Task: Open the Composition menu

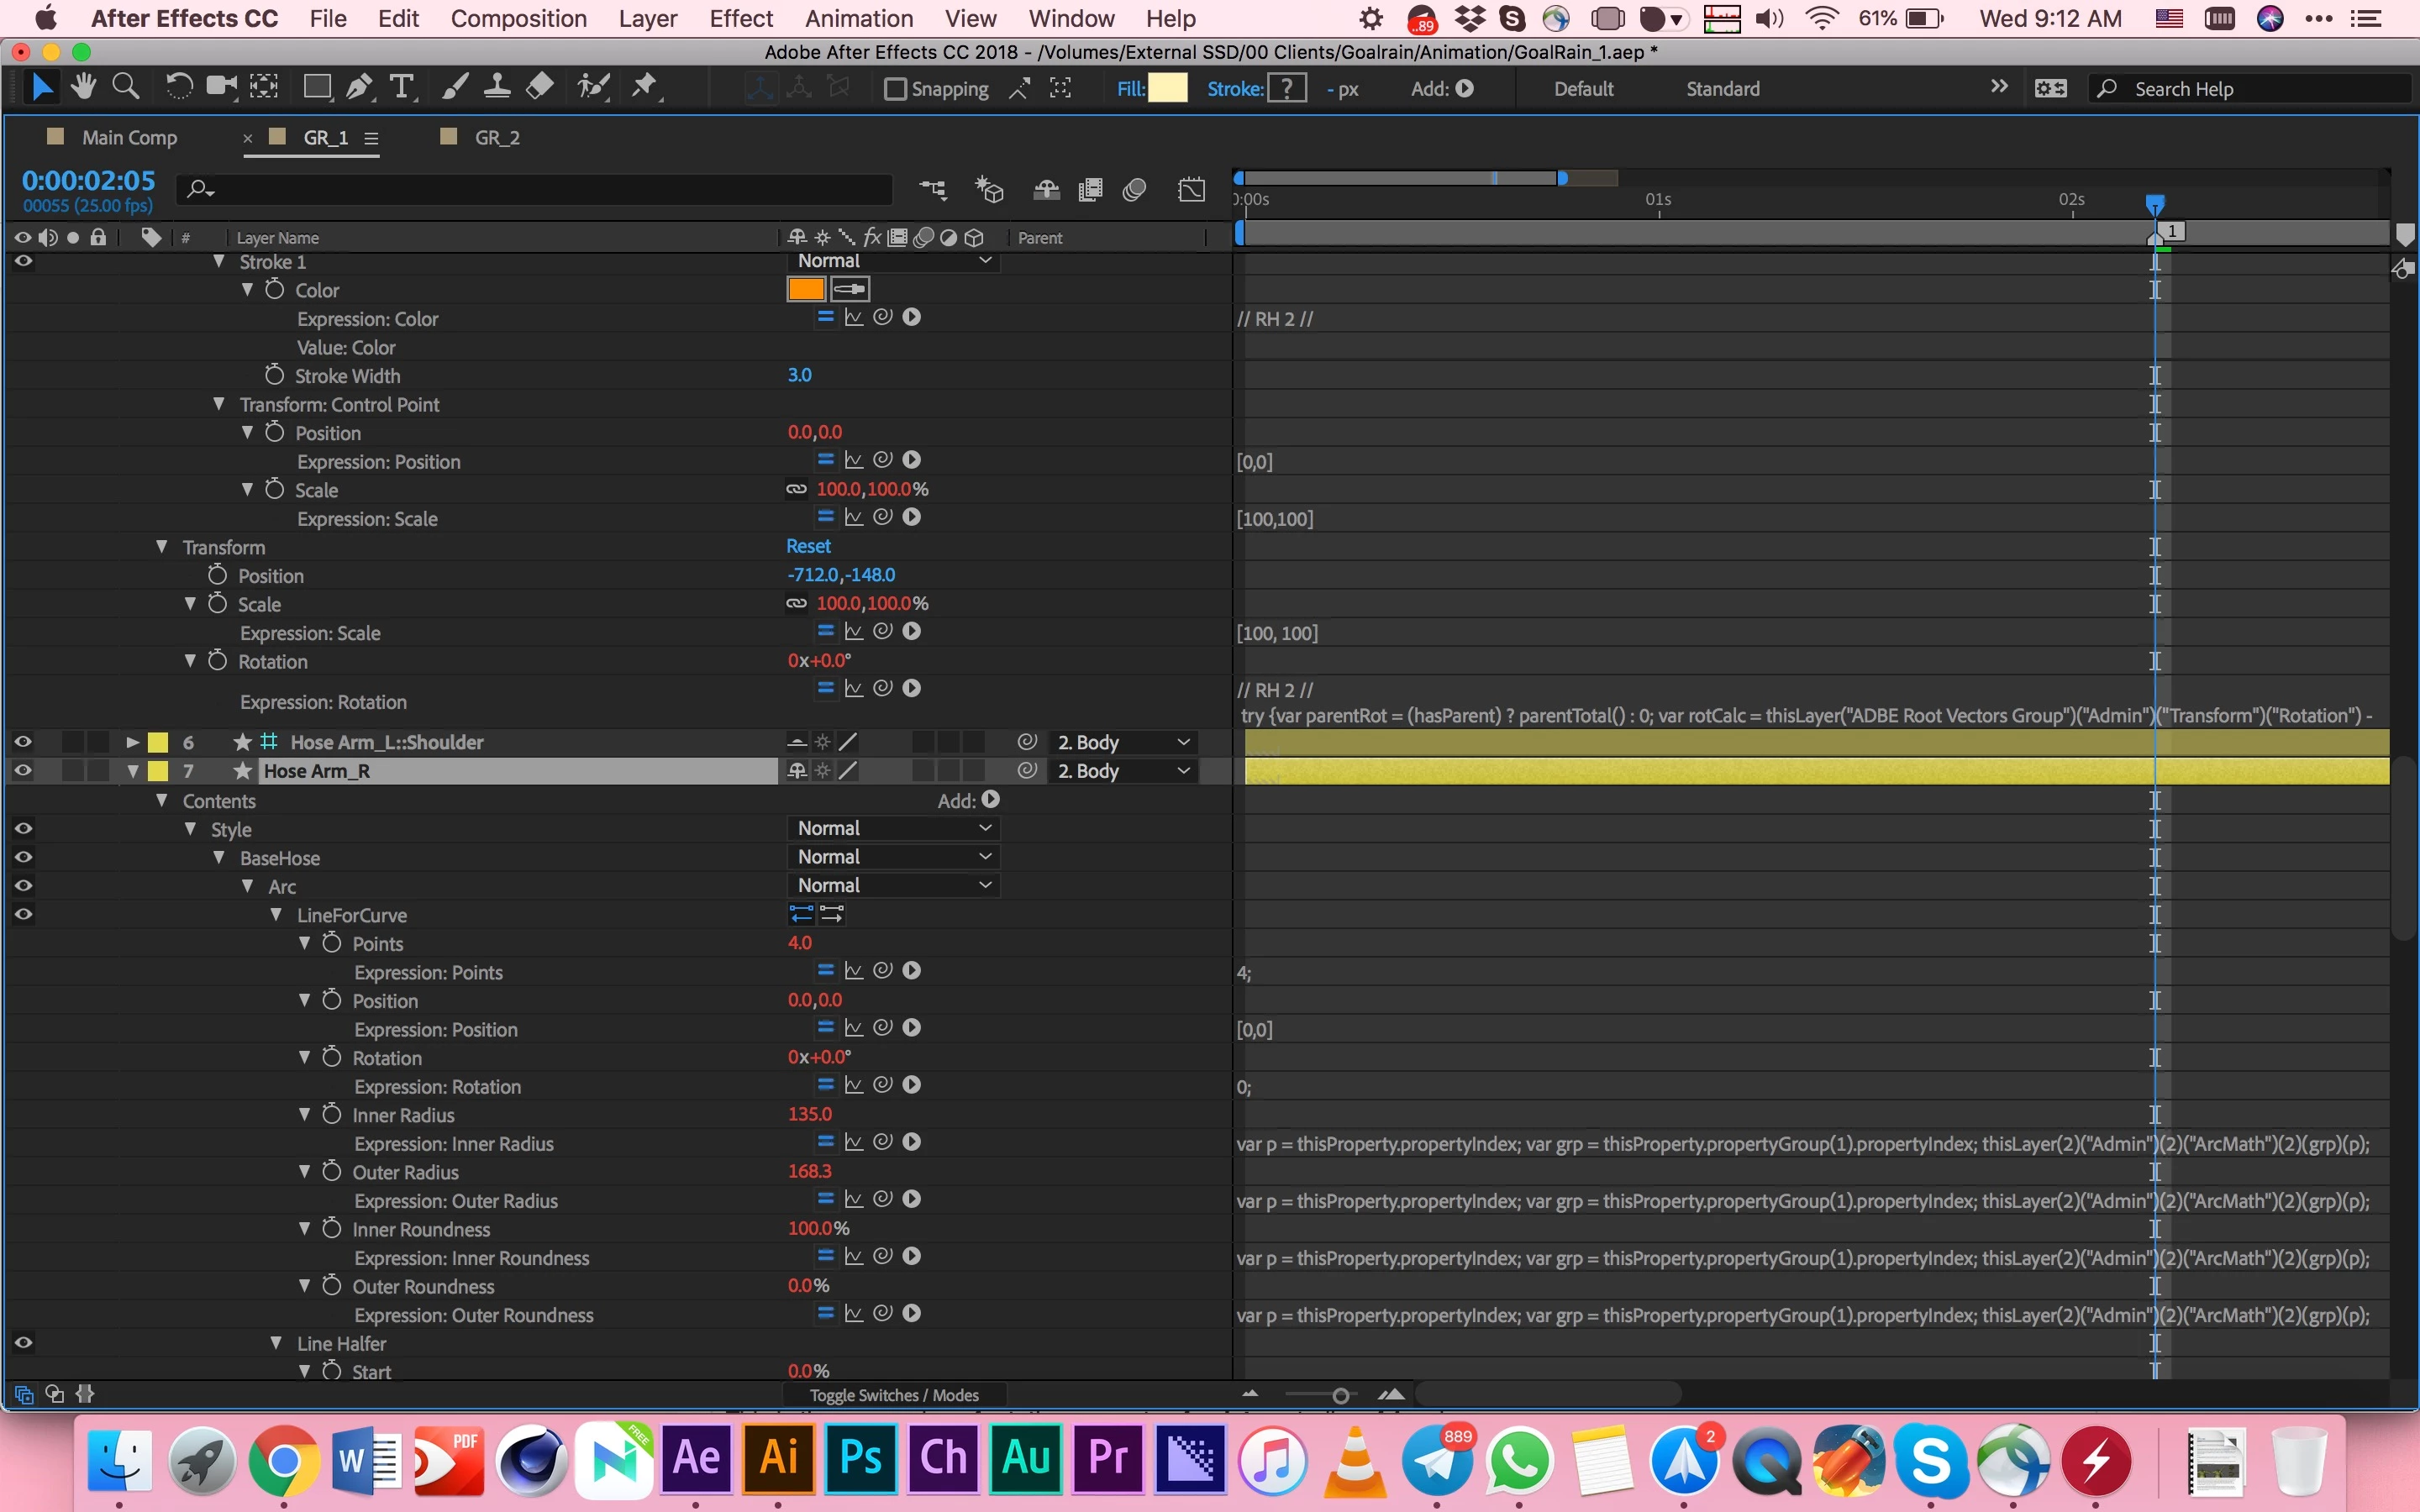Action: (x=518, y=18)
